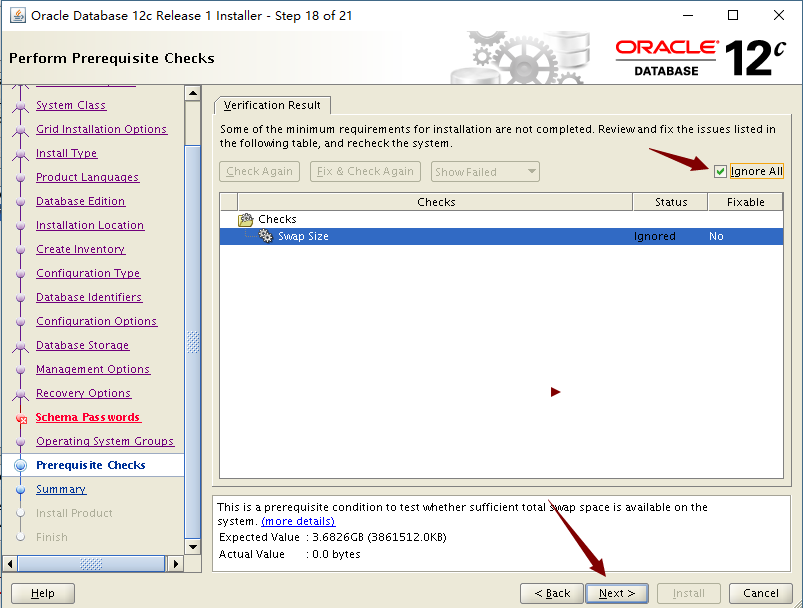Click the Prerequisite Checks current step bullet
Viewport: 803px width, 608px height.
[20, 465]
